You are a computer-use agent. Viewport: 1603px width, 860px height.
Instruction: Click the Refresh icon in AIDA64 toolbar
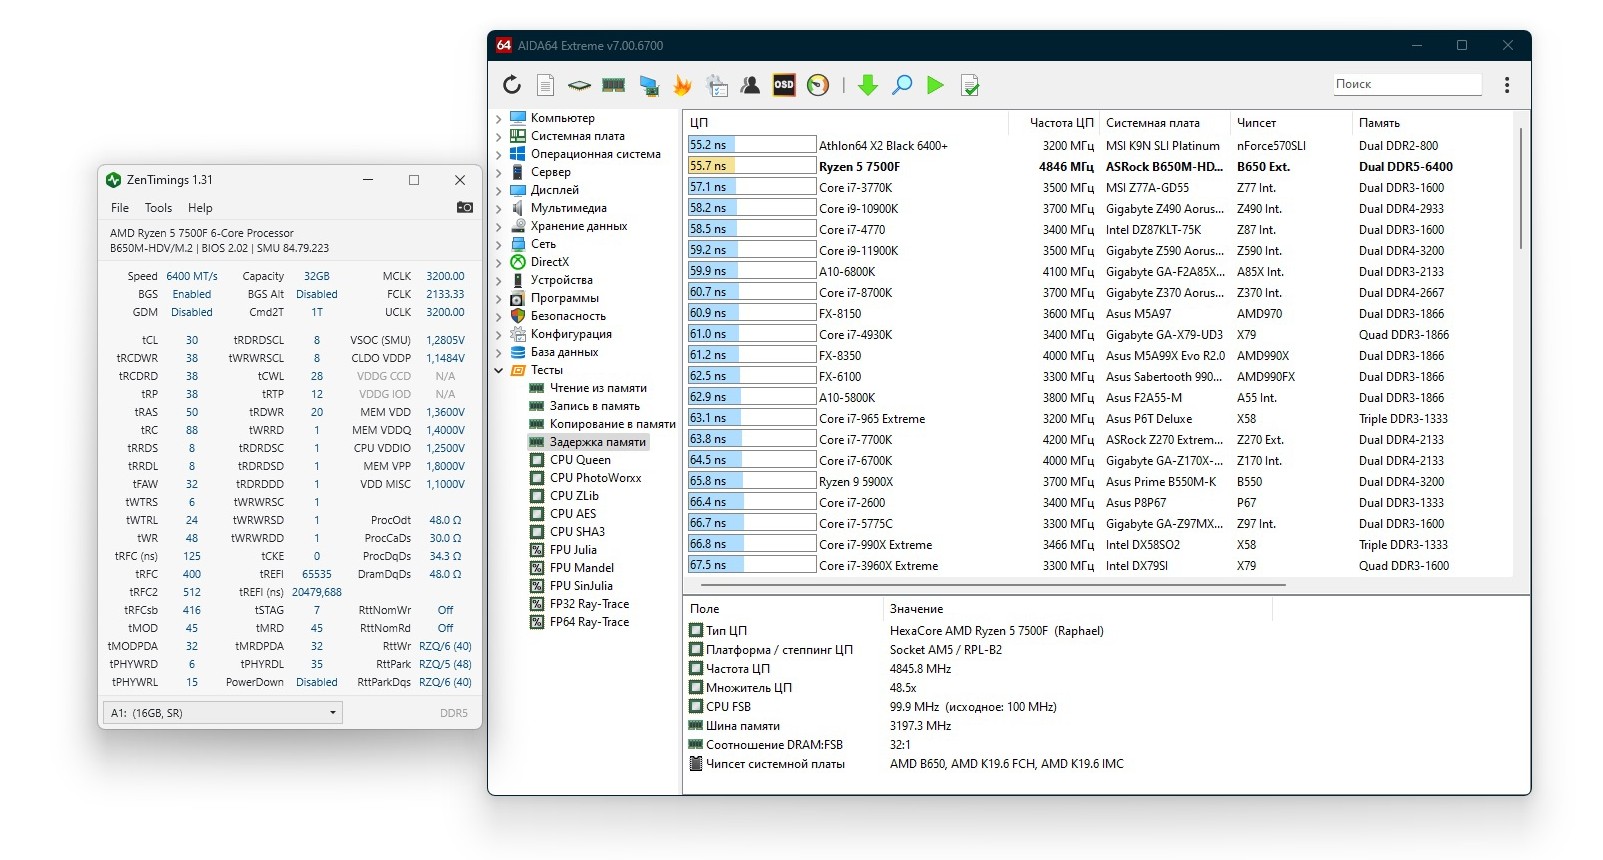(512, 85)
